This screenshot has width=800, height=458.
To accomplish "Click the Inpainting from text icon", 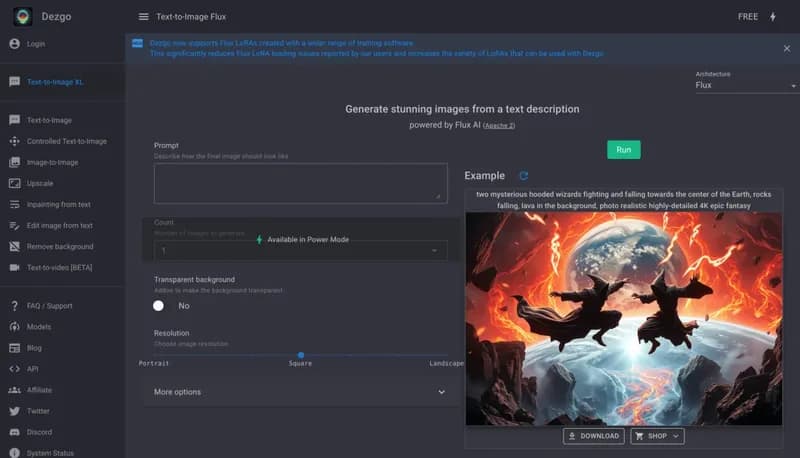I will [x=14, y=205].
